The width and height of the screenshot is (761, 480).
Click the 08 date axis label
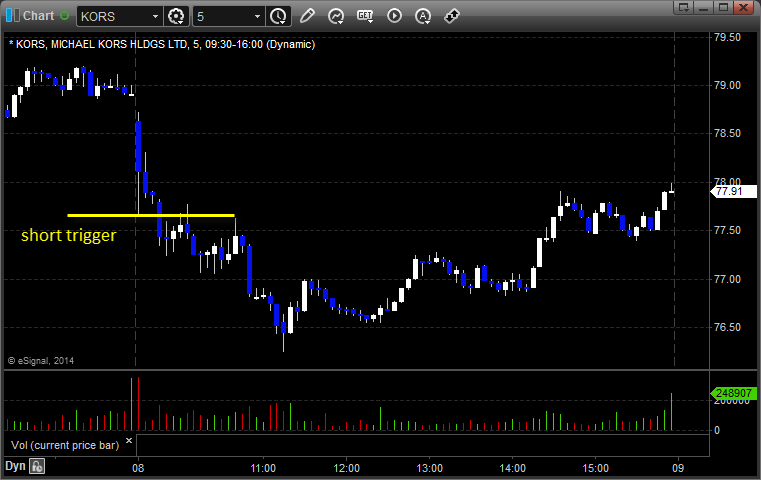[x=138, y=468]
